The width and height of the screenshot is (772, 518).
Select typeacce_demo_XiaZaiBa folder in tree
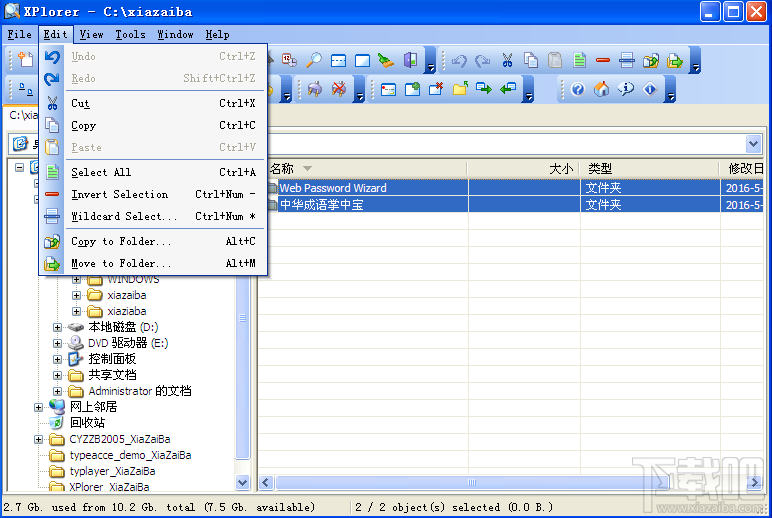[130, 455]
